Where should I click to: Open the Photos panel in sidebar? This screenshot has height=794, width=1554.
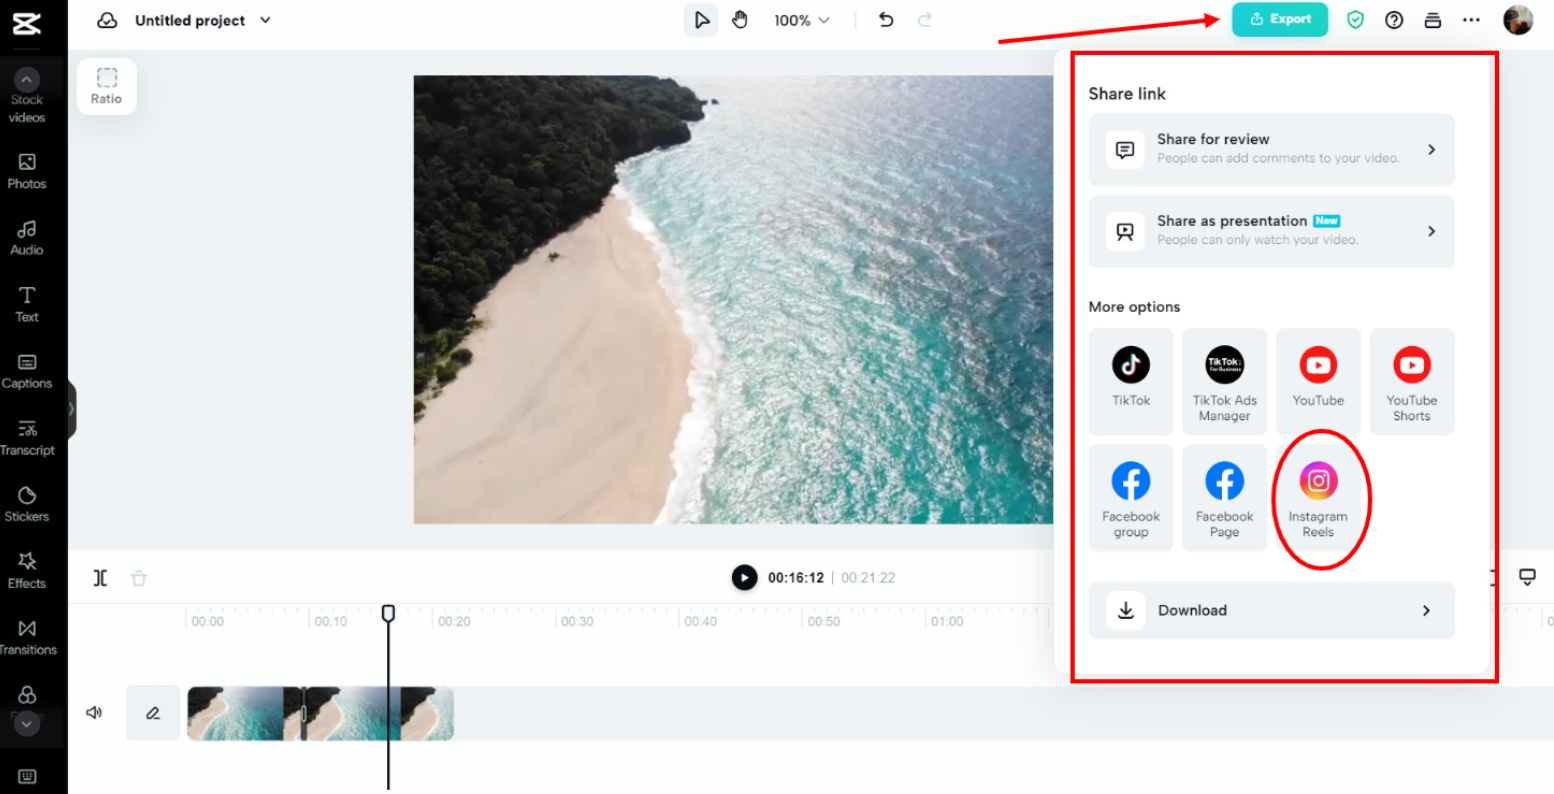(x=27, y=170)
